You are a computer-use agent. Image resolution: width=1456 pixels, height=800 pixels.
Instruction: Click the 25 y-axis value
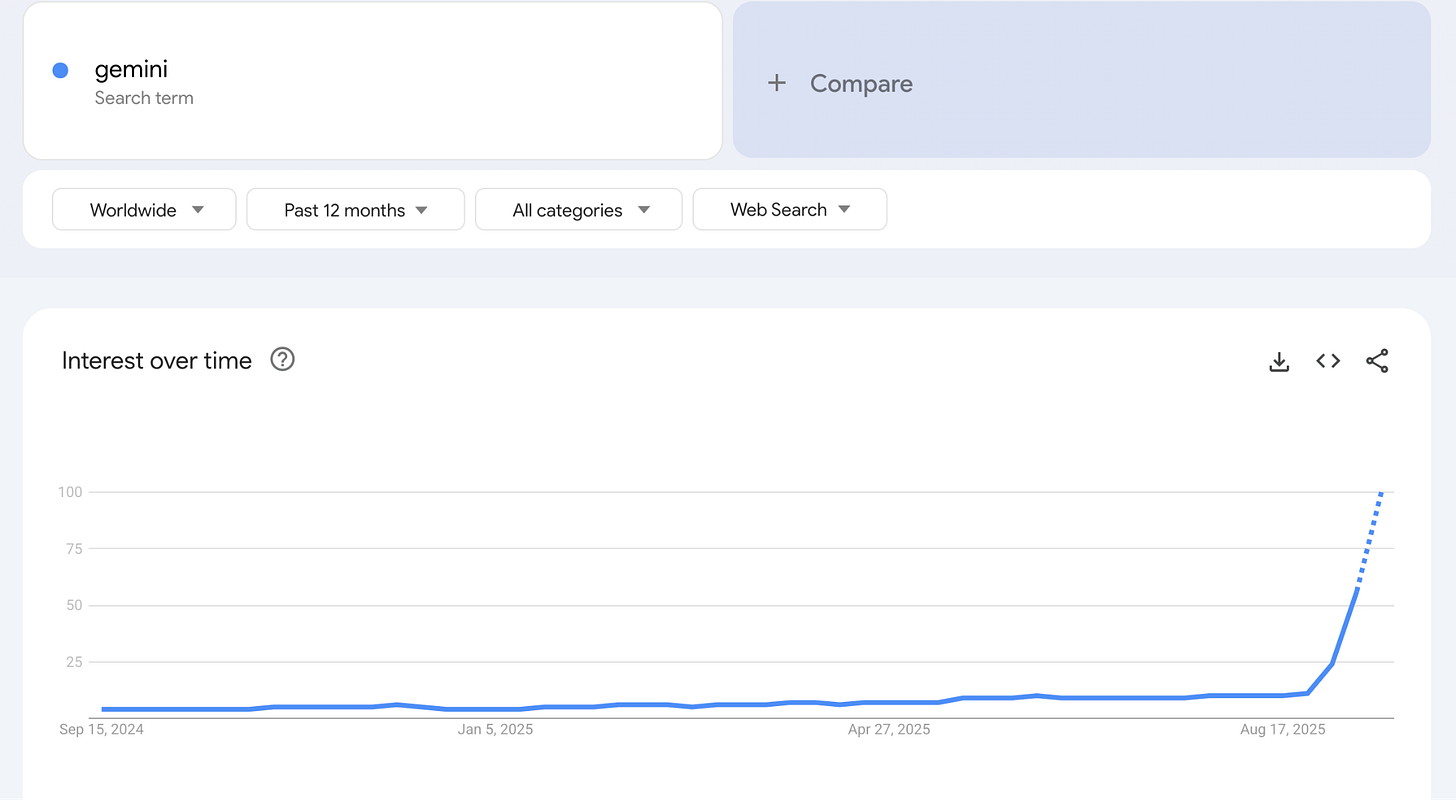(74, 662)
